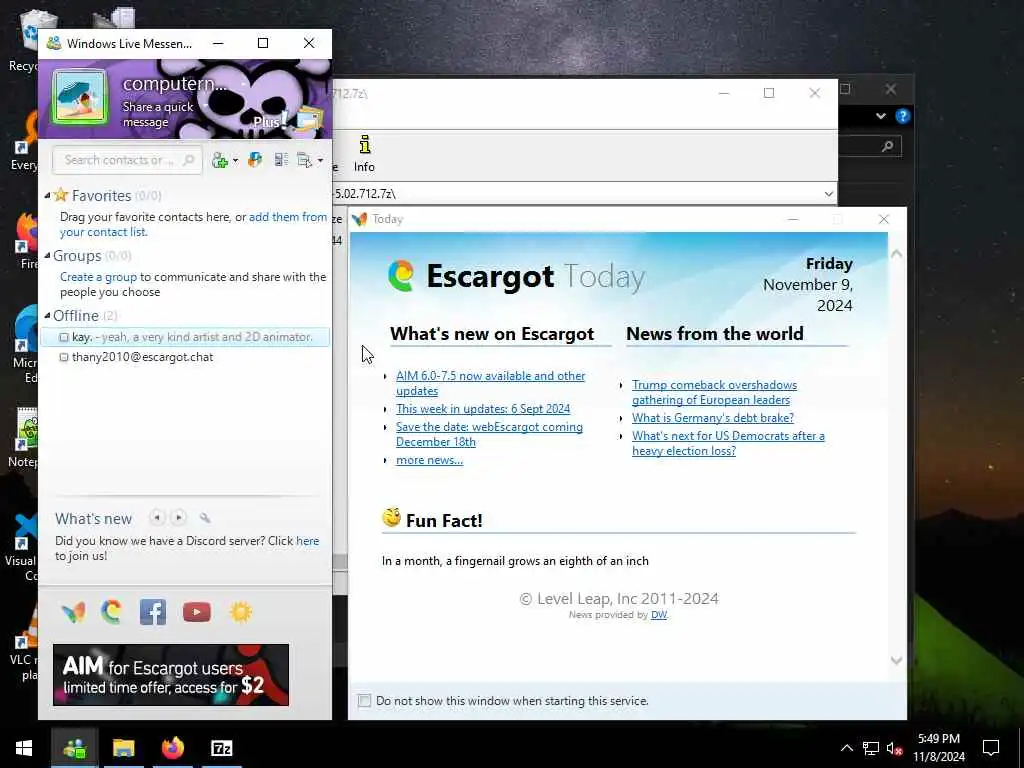Open 'Trump comeback overshadows' news link
This screenshot has width=1024, height=768.
[714, 392]
